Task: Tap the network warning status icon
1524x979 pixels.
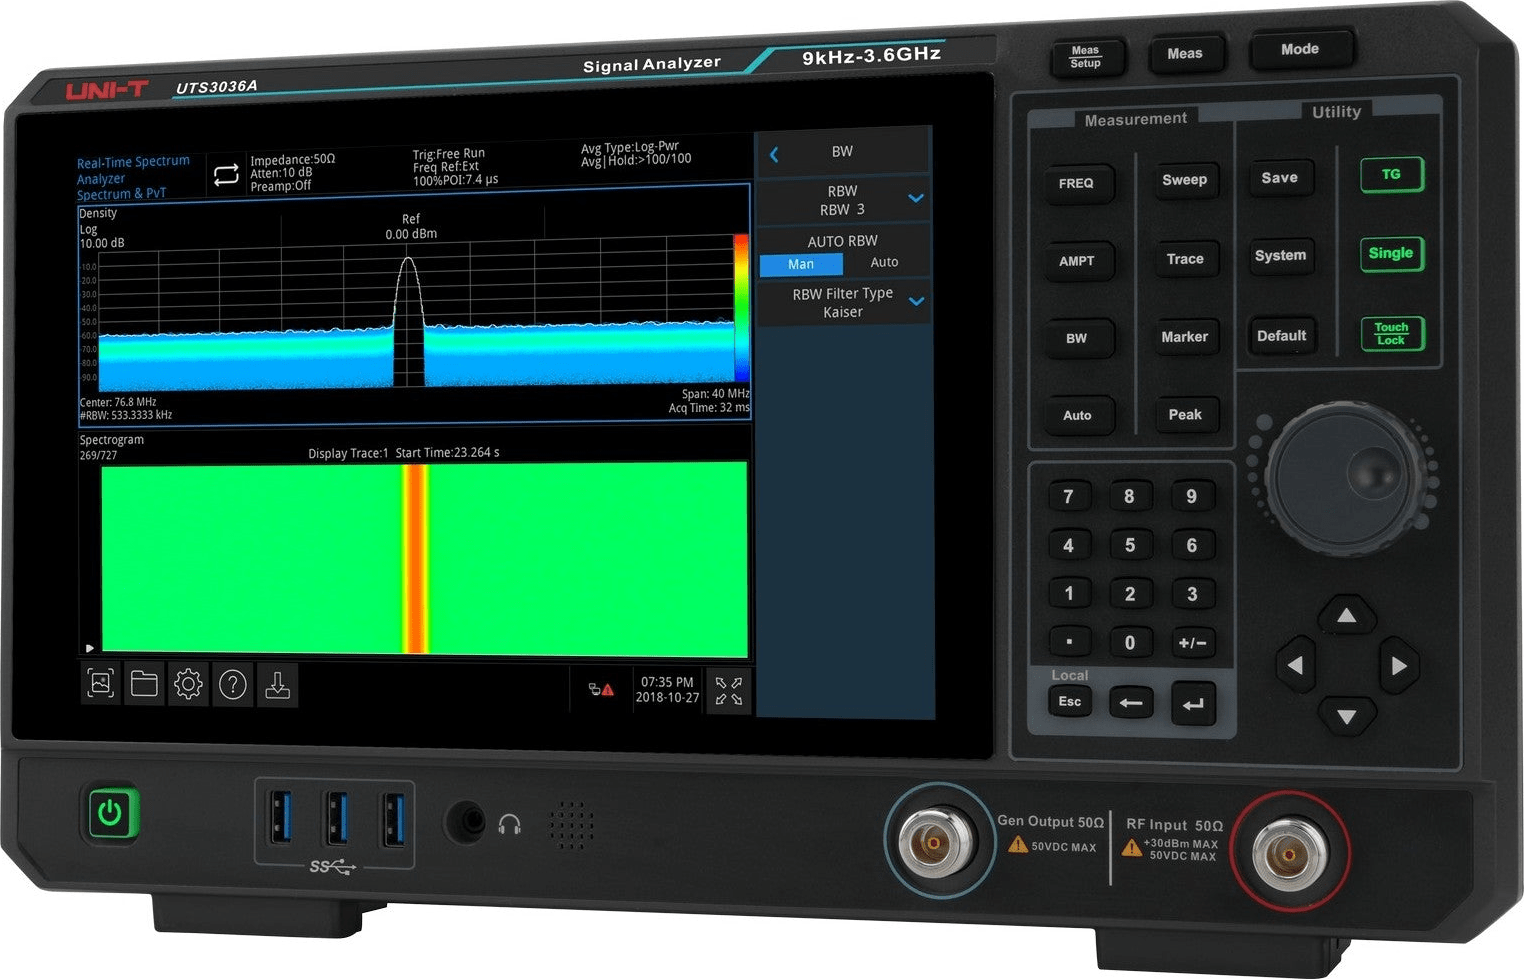Action: [601, 690]
